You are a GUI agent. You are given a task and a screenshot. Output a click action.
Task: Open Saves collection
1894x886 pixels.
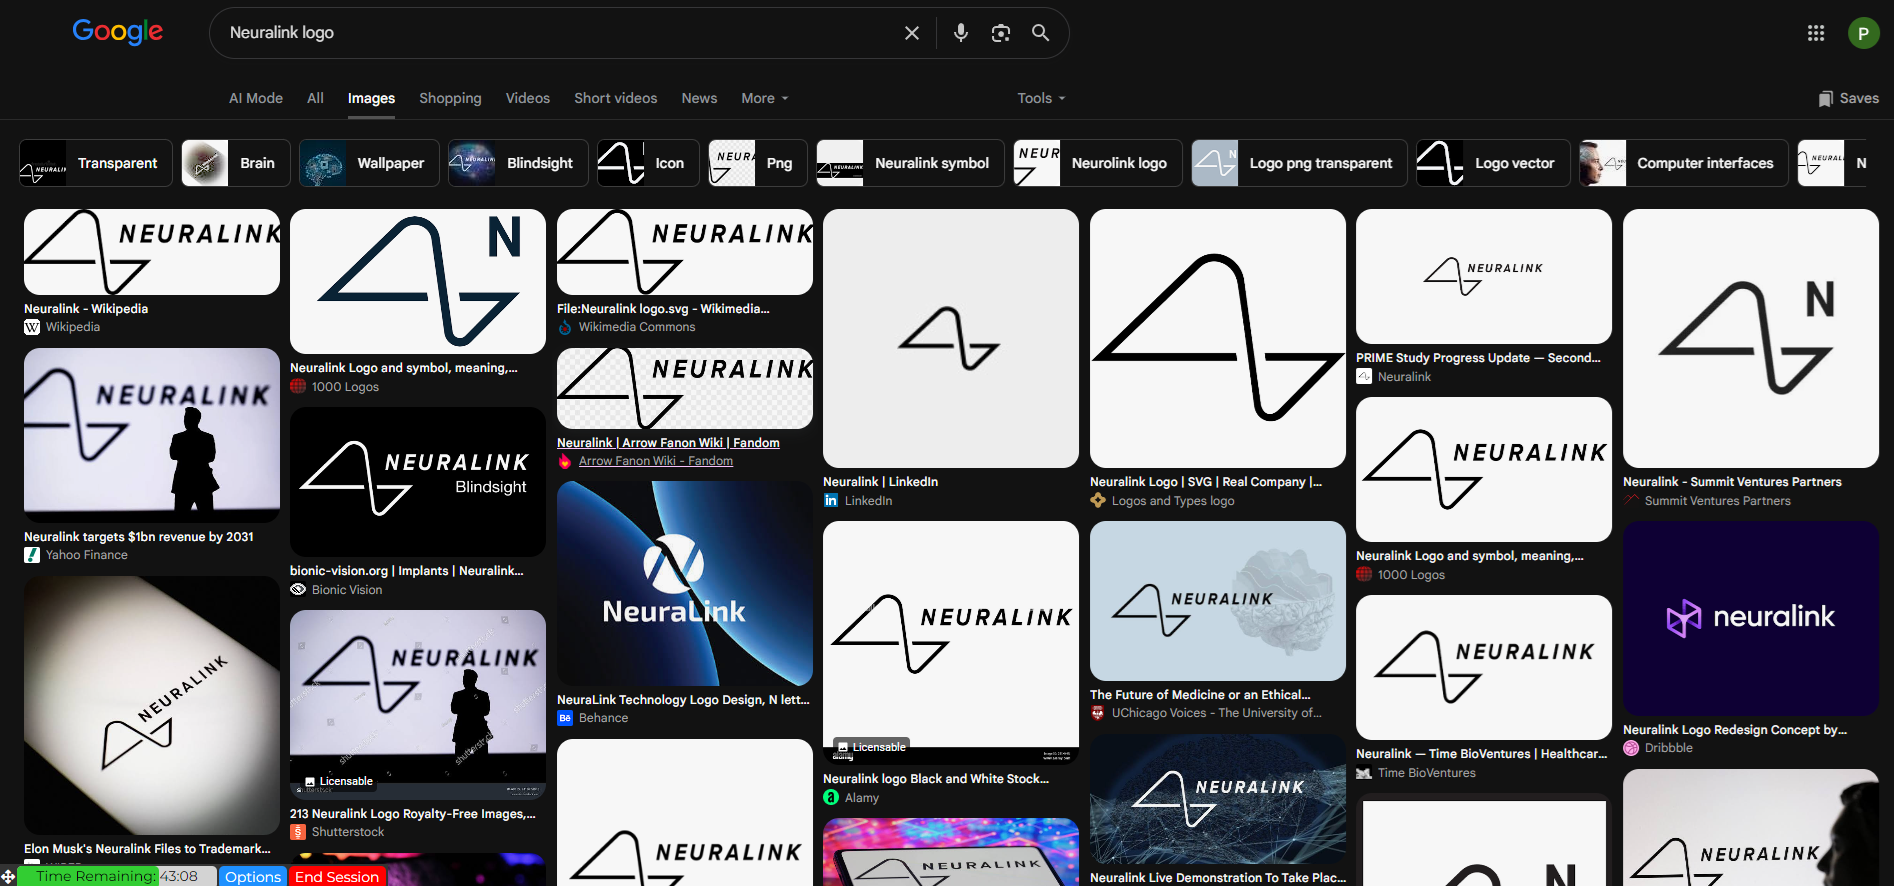1848,98
